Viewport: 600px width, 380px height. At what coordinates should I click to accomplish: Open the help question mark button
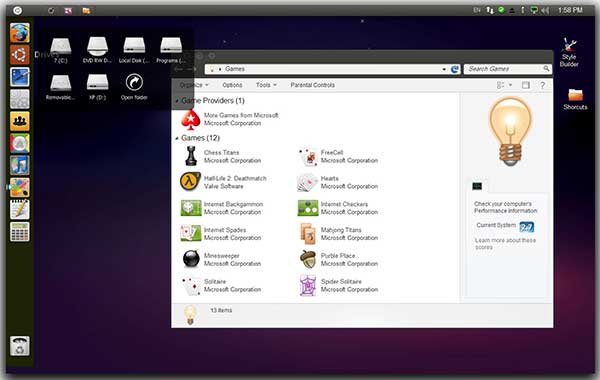(x=543, y=85)
